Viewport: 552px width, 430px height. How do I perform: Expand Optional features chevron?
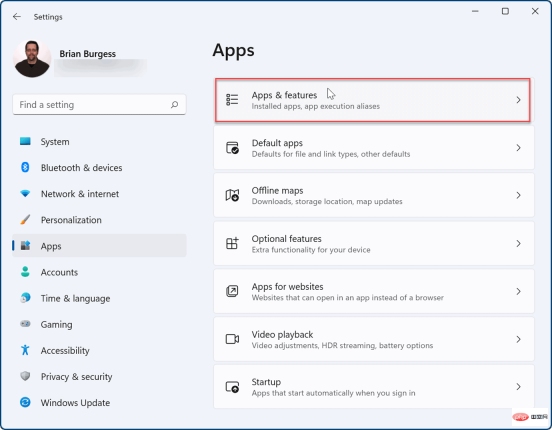point(518,243)
